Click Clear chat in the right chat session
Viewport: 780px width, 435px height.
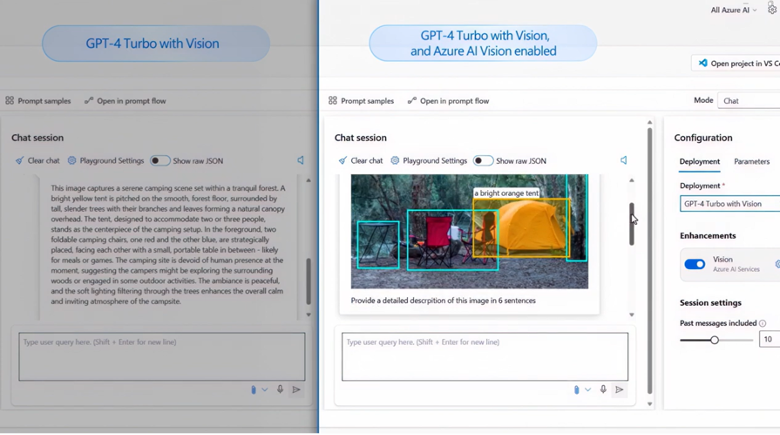coord(361,161)
